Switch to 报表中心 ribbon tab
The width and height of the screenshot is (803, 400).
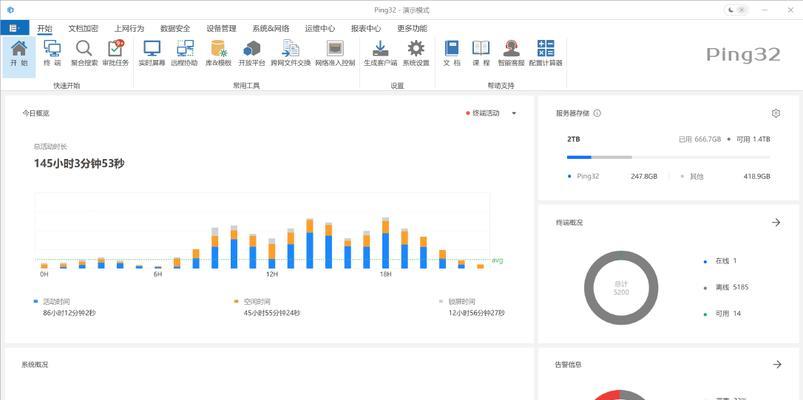(366, 28)
